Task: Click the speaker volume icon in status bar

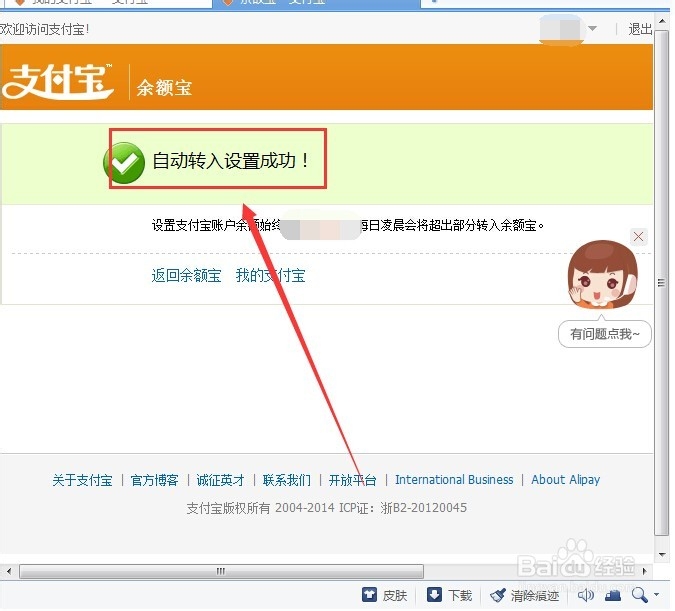Action: [586, 595]
